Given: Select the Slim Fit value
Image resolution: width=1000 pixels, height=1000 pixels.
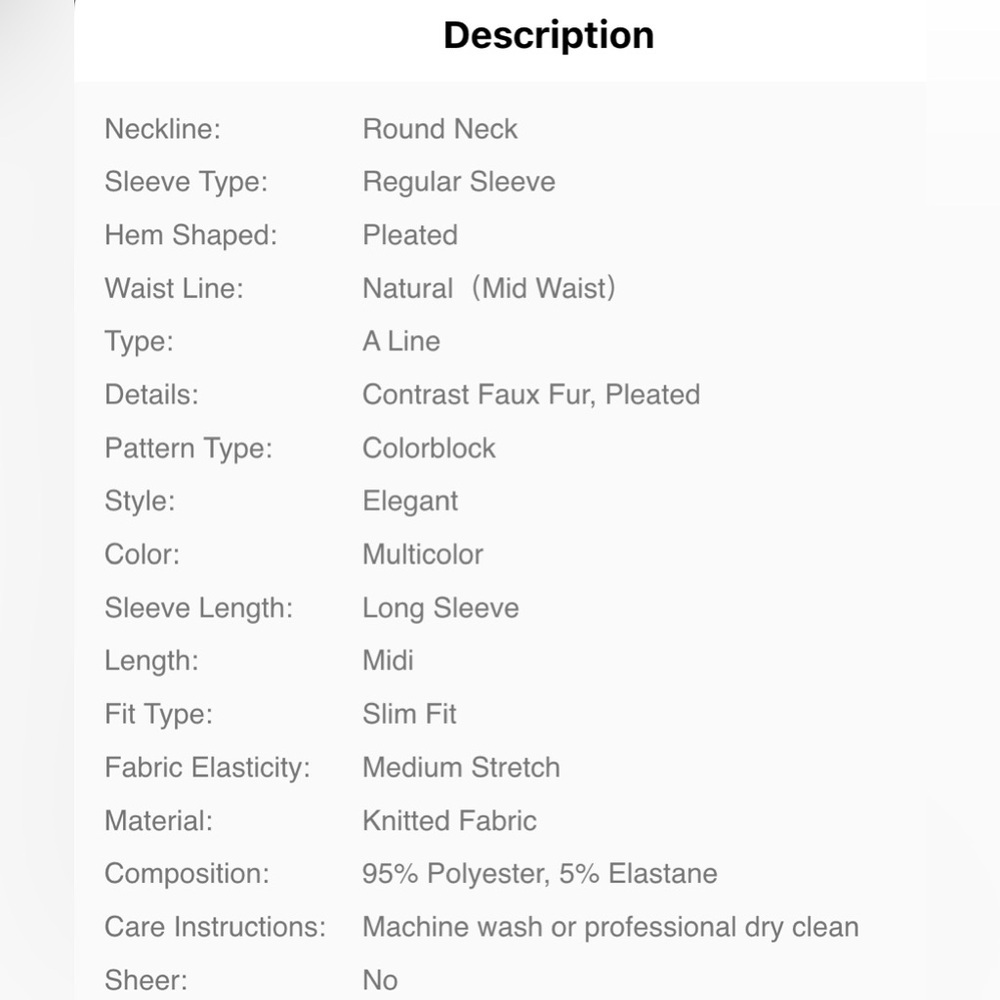Looking at the screenshot, I should [x=409, y=714].
